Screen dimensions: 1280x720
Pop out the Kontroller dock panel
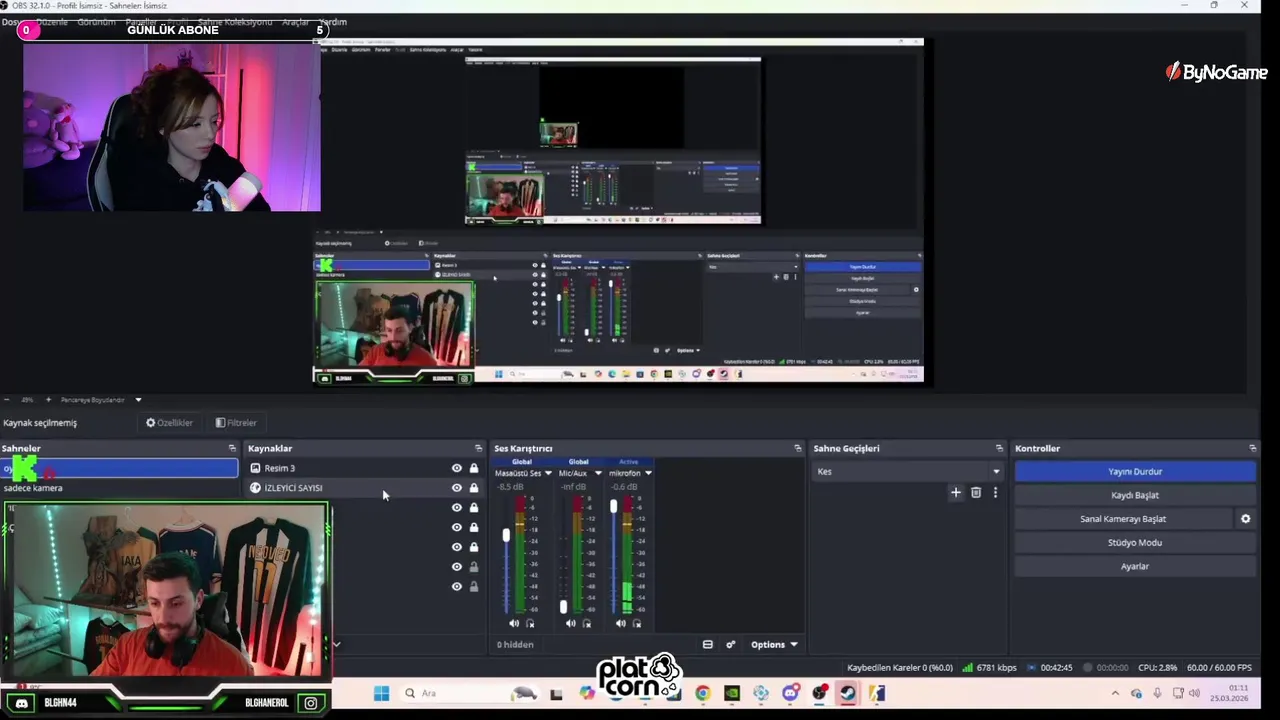tap(1252, 448)
